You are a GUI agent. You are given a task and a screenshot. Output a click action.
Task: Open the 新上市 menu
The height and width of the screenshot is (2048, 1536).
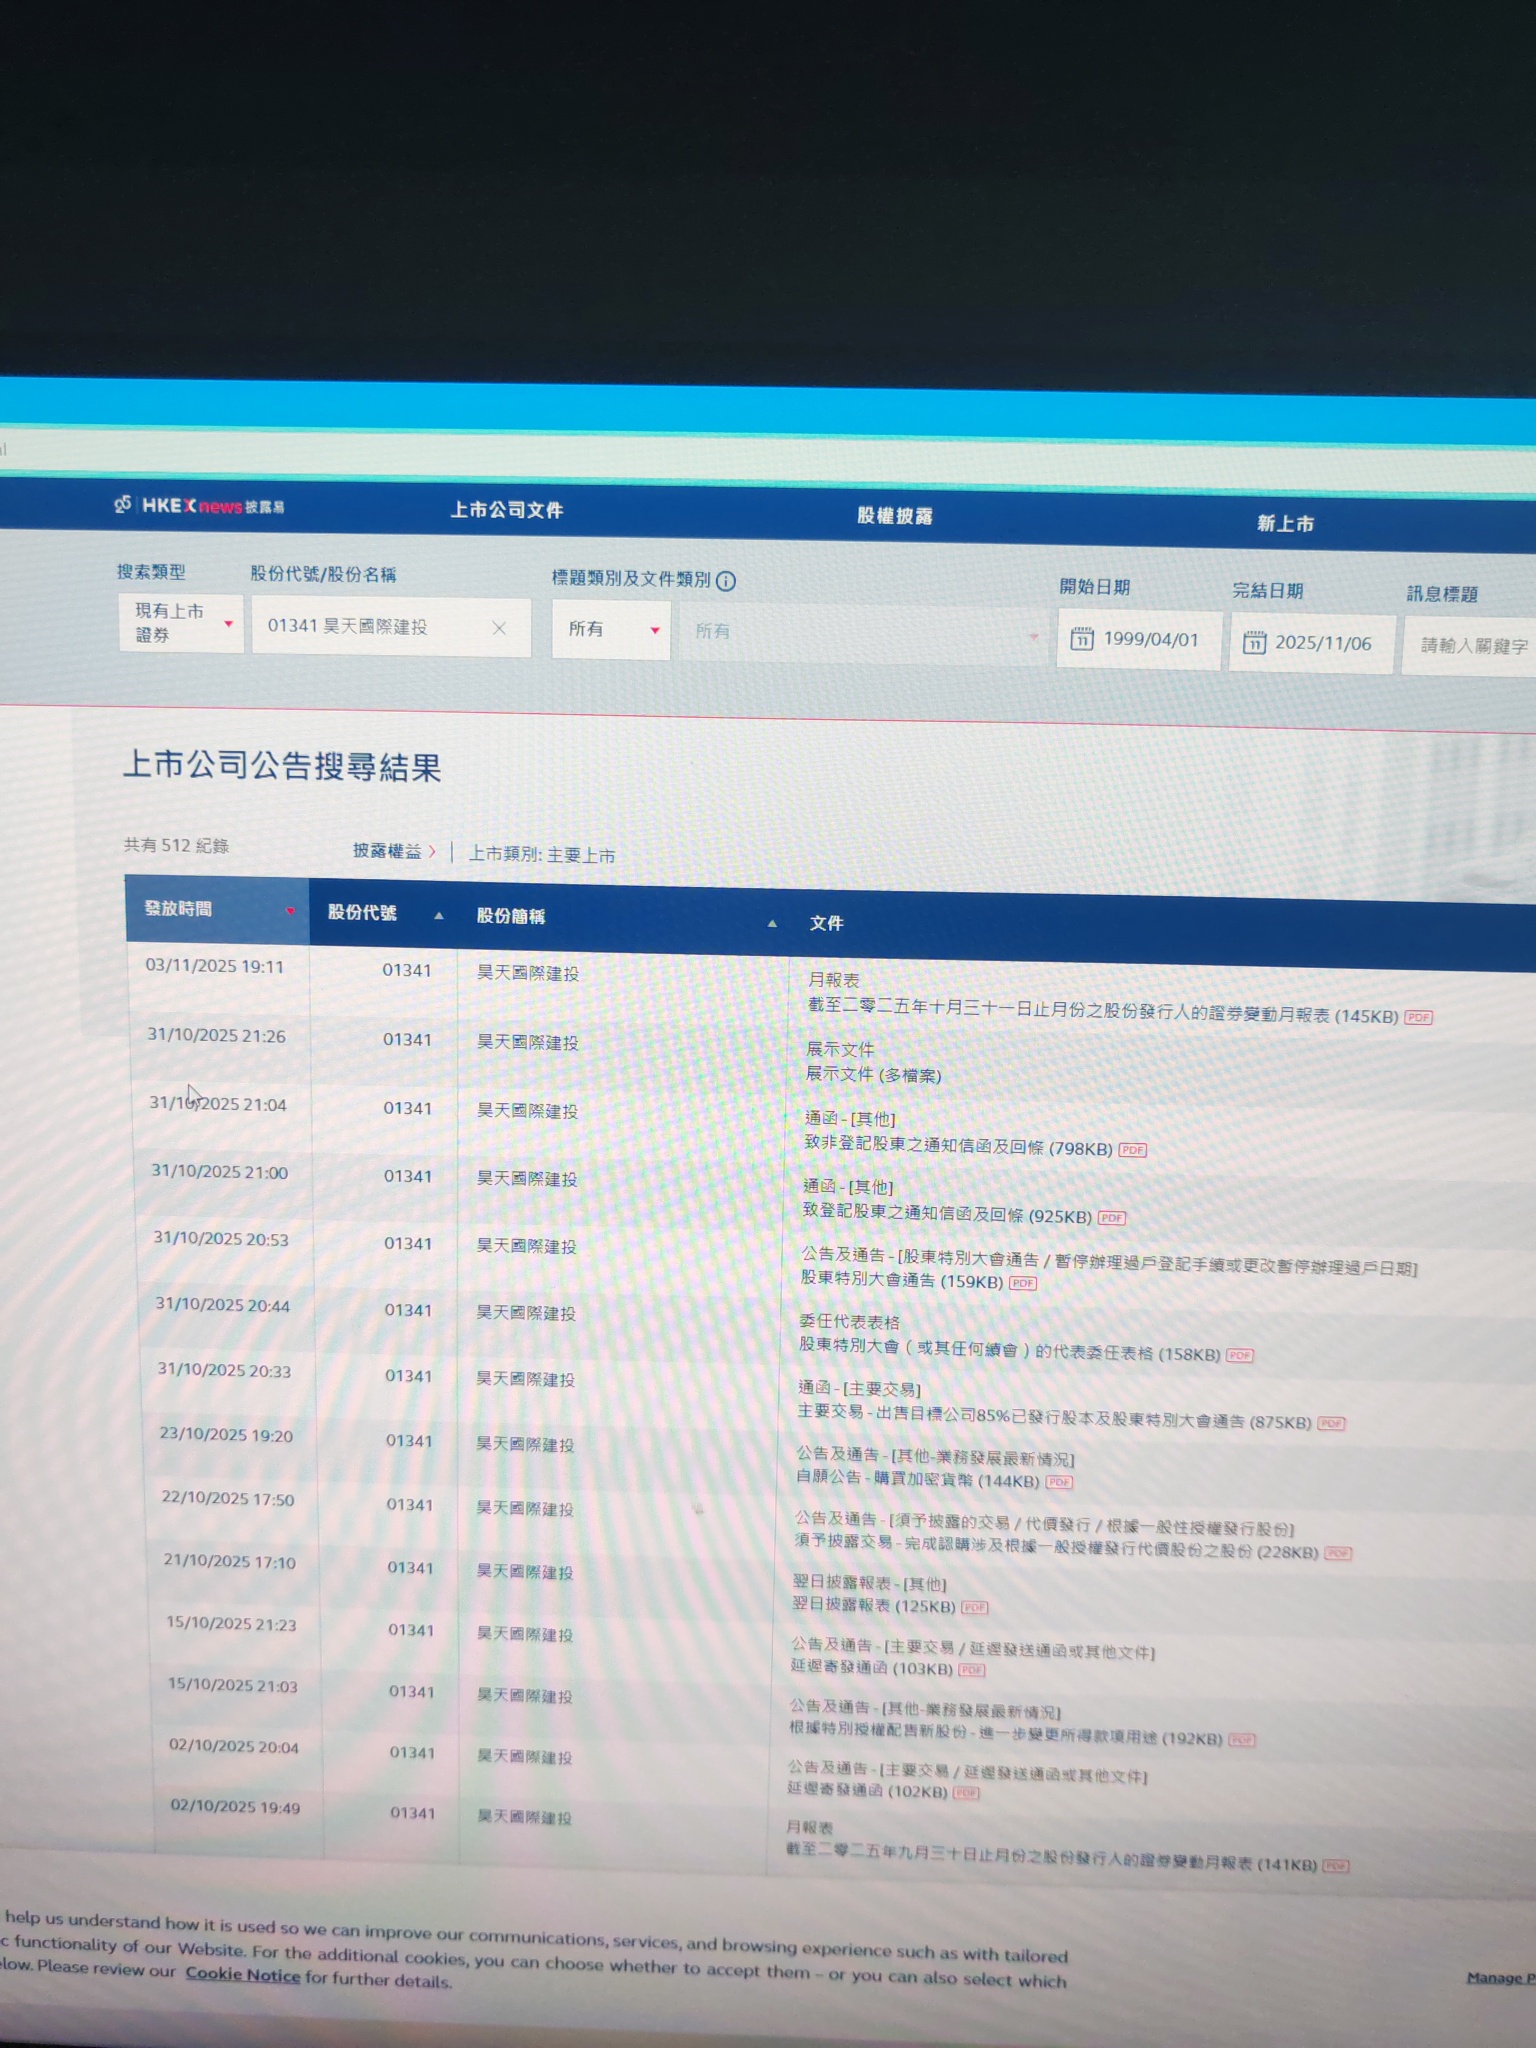click(x=1286, y=523)
